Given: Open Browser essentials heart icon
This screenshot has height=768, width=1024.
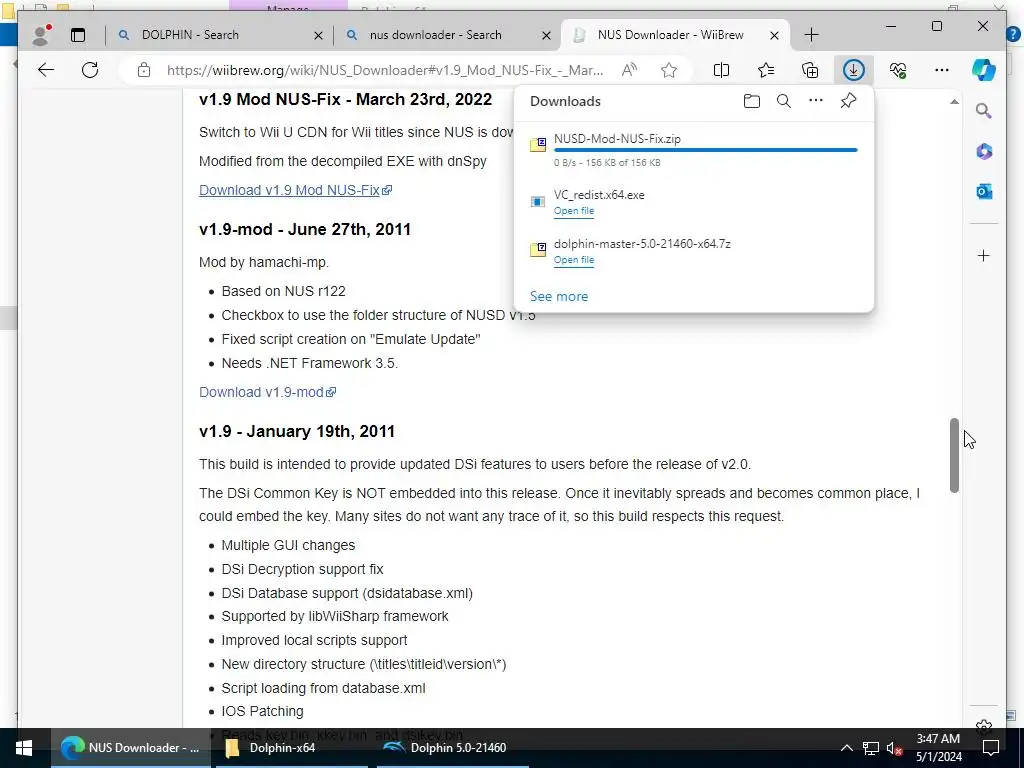Looking at the screenshot, I should click(x=898, y=70).
